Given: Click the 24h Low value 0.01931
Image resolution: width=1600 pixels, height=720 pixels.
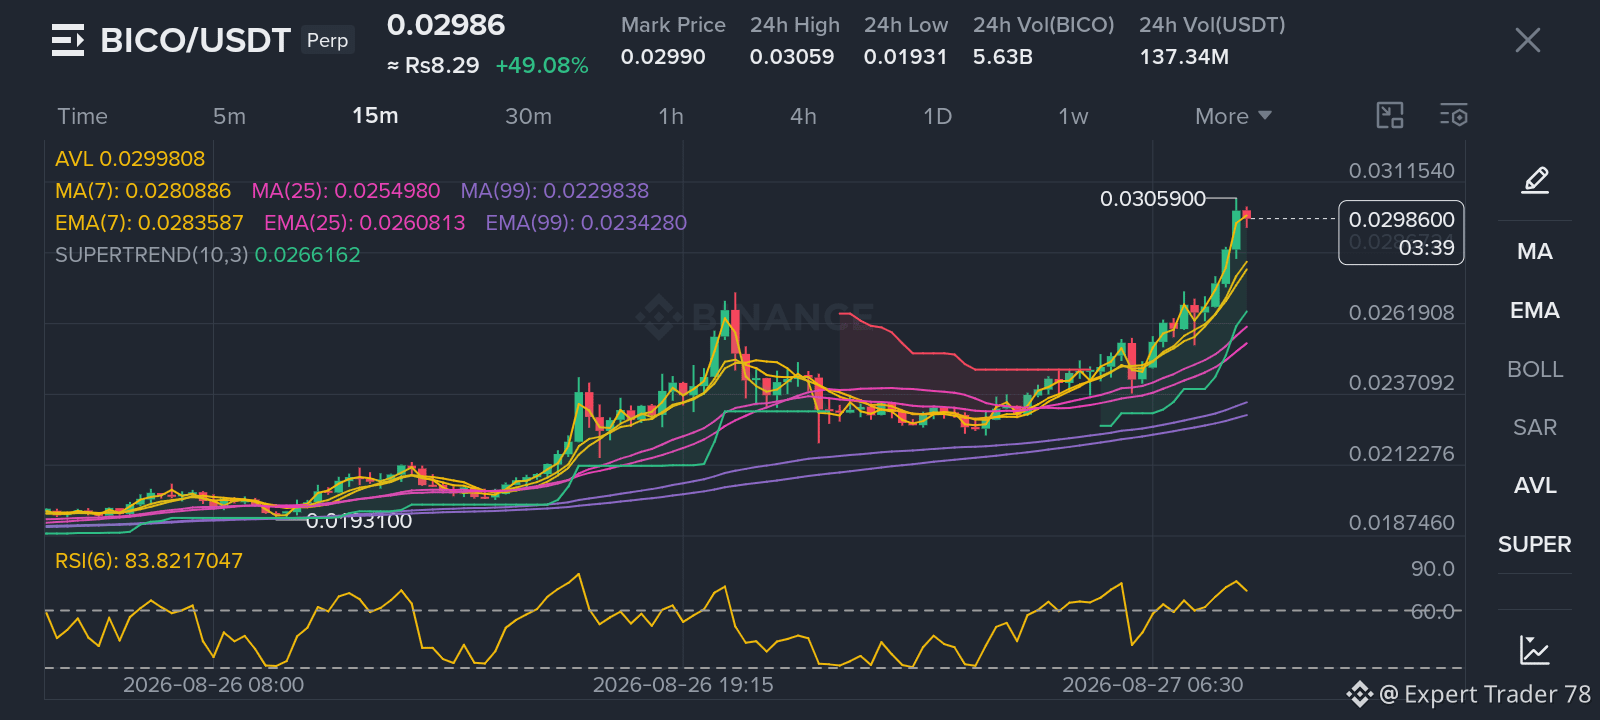Looking at the screenshot, I should (905, 57).
